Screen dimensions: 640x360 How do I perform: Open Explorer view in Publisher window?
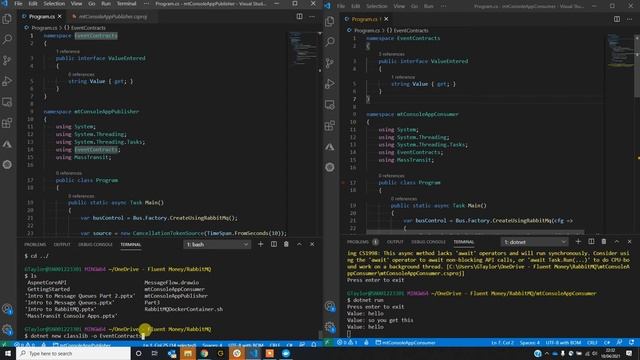[x=7, y=19]
